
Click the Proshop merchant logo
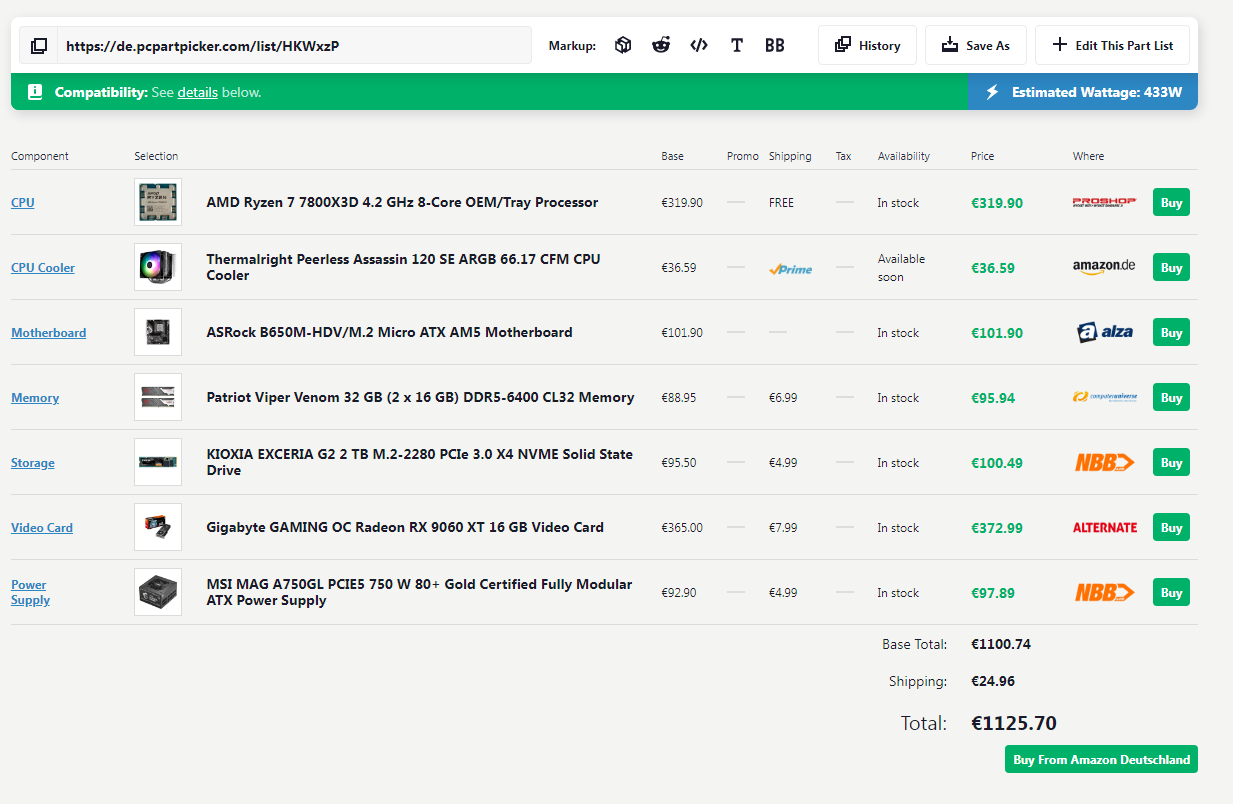pyautogui.click(x=1104, y=202)
